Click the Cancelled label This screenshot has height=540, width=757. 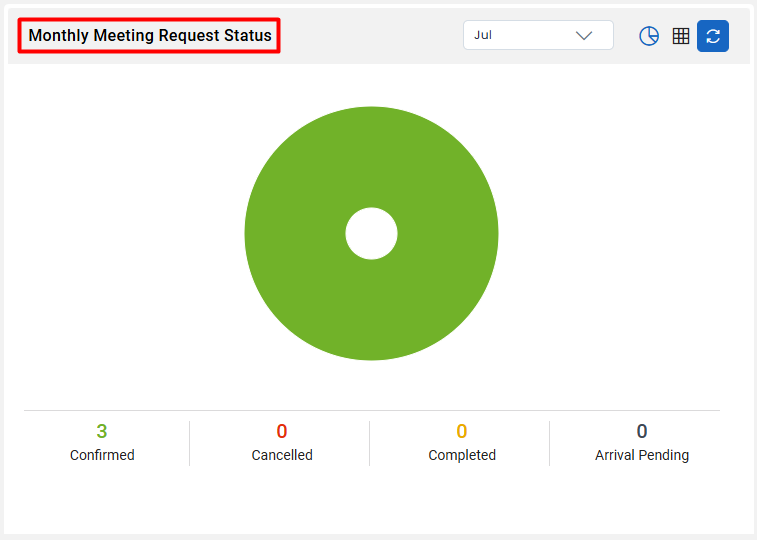click(x=282, y=455)
